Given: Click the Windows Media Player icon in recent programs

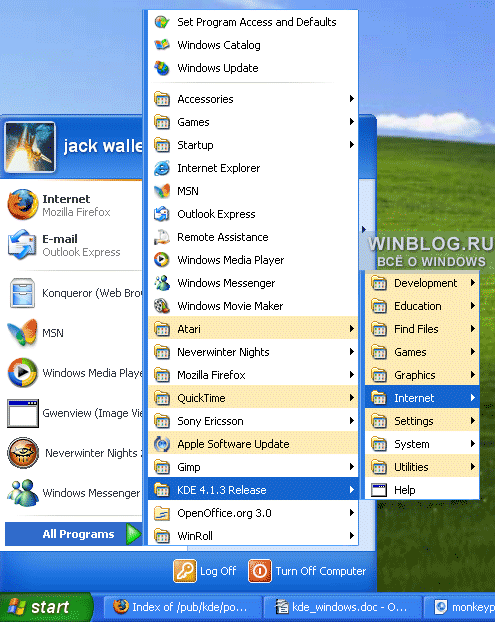Looking at the screenshot, I should click(23, 373).
